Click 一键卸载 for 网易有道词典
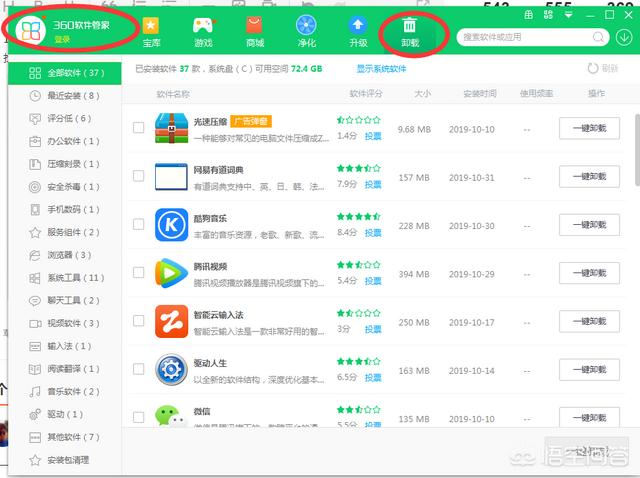640x478 pixels. [589, 177]
